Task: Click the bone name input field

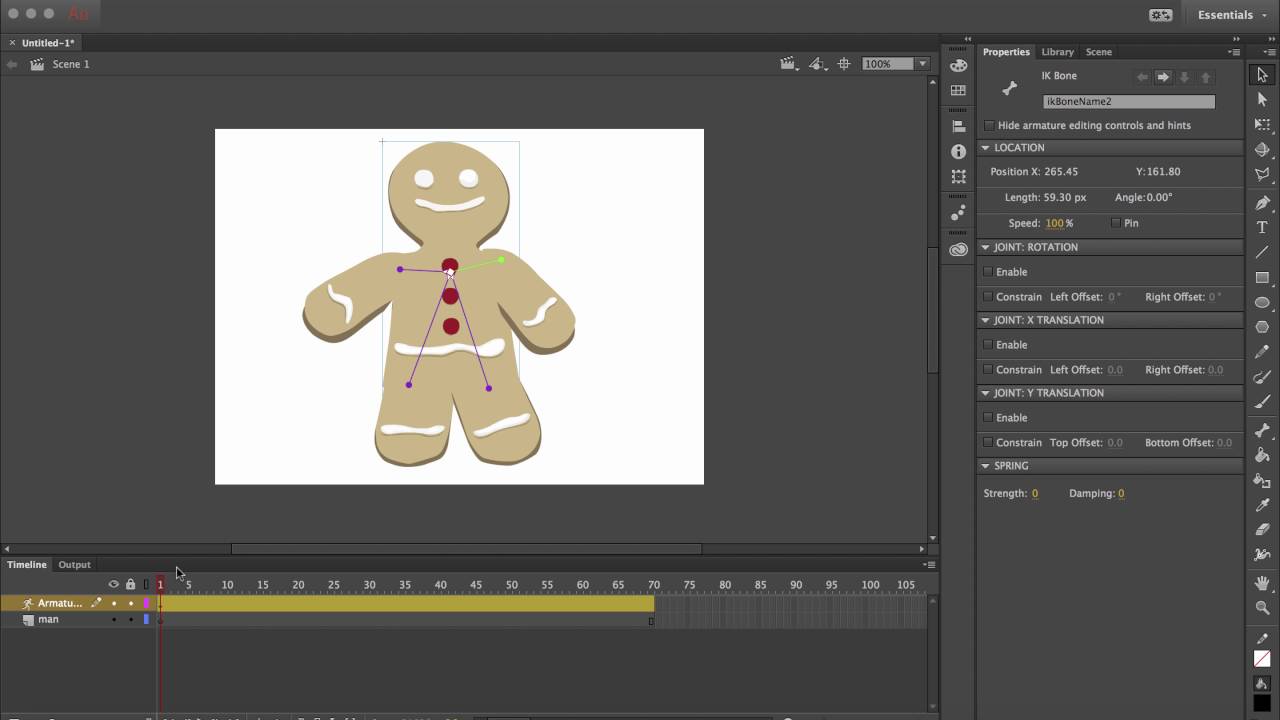Action: [1129, 101]
